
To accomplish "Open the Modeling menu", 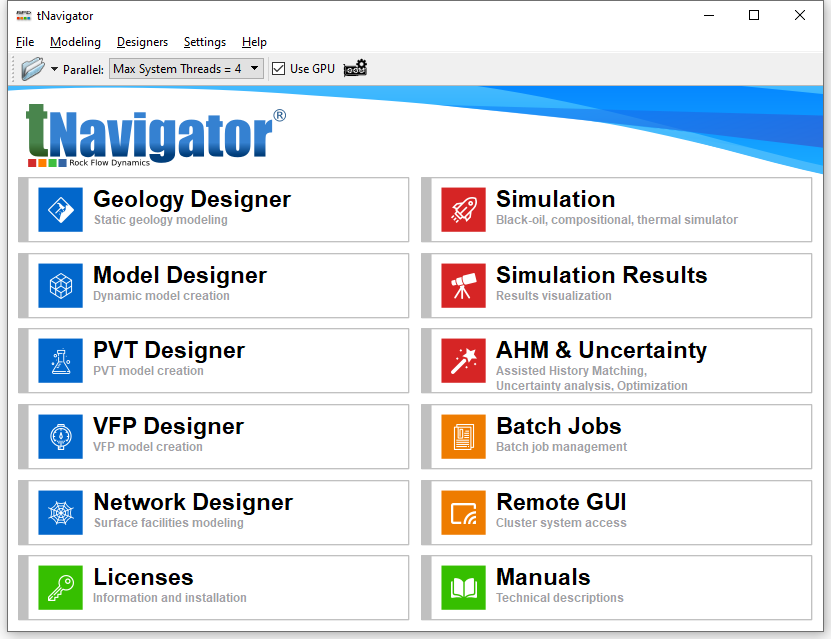I will (75, 42).
